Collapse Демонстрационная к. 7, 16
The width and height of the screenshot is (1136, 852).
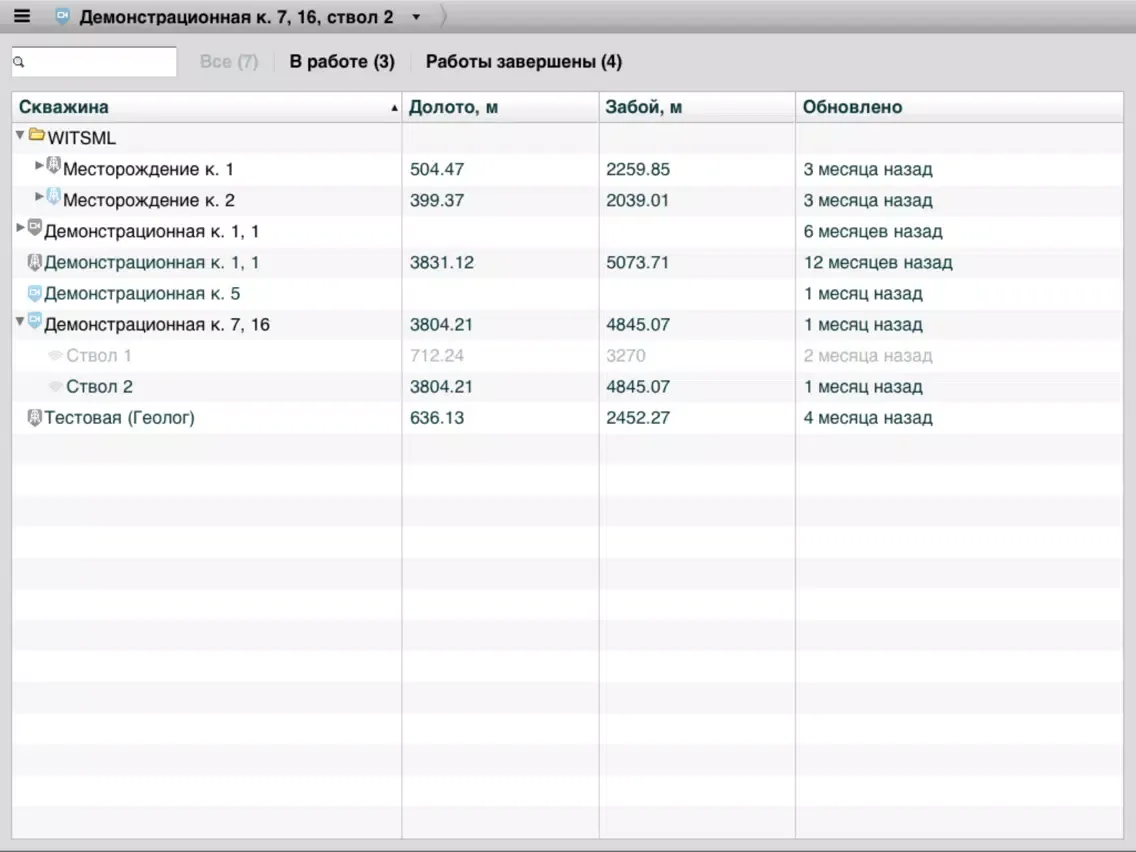point(20,321)
